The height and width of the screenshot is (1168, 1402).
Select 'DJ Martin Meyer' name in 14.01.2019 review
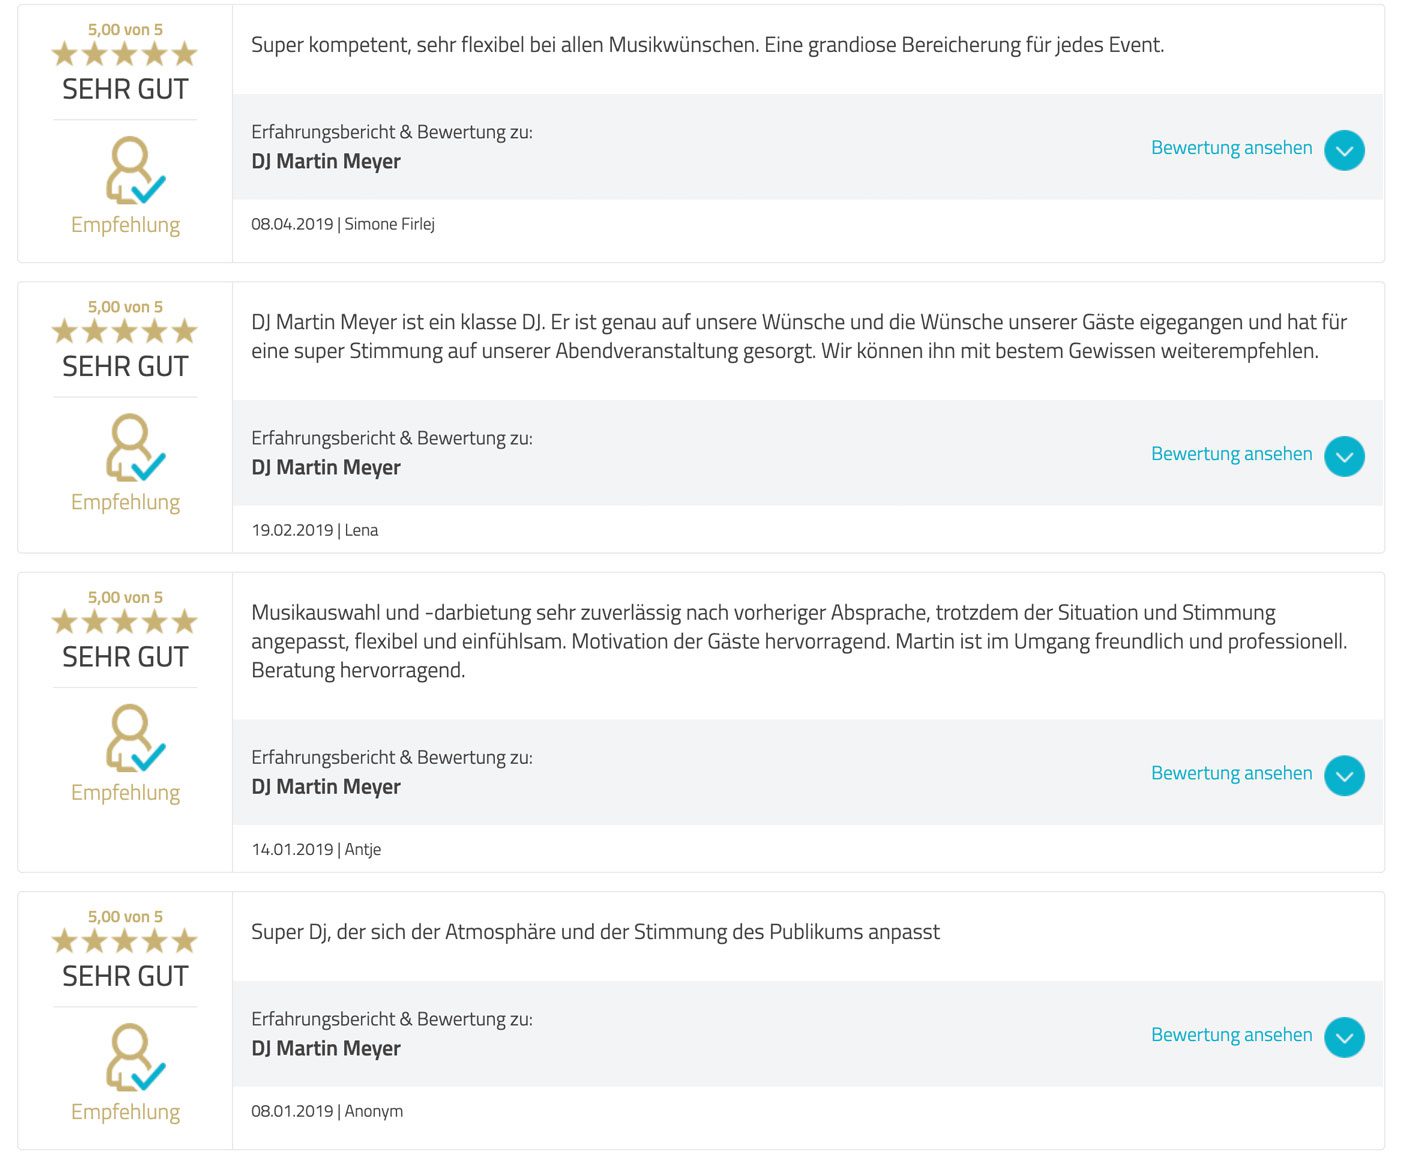tap(326, 787)
